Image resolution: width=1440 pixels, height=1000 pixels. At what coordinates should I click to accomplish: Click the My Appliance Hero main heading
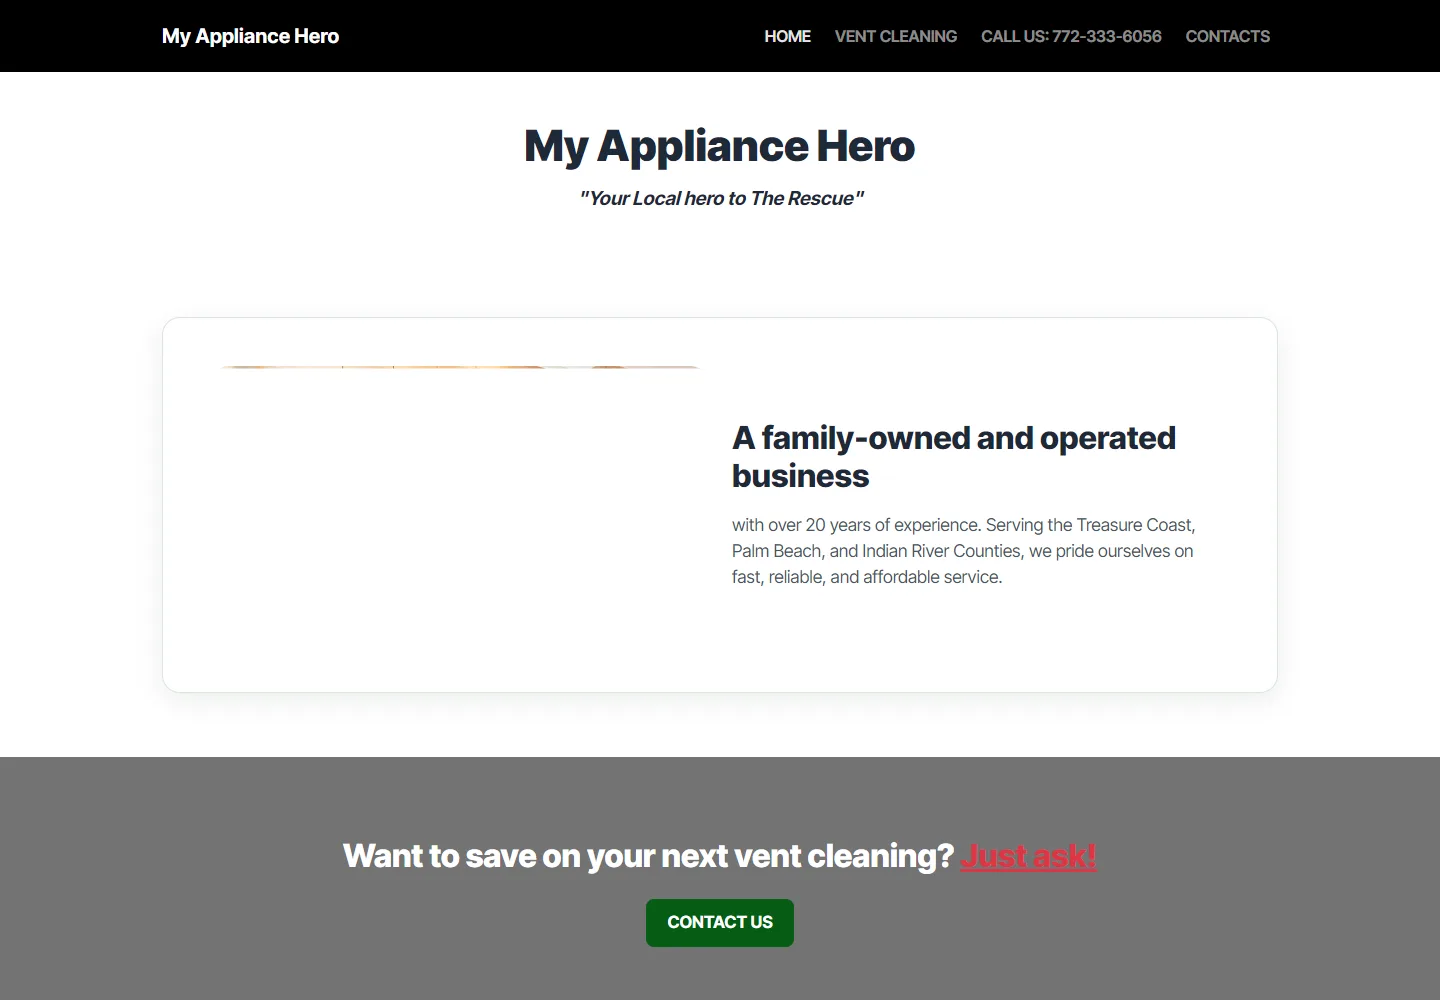click(720, 146)
